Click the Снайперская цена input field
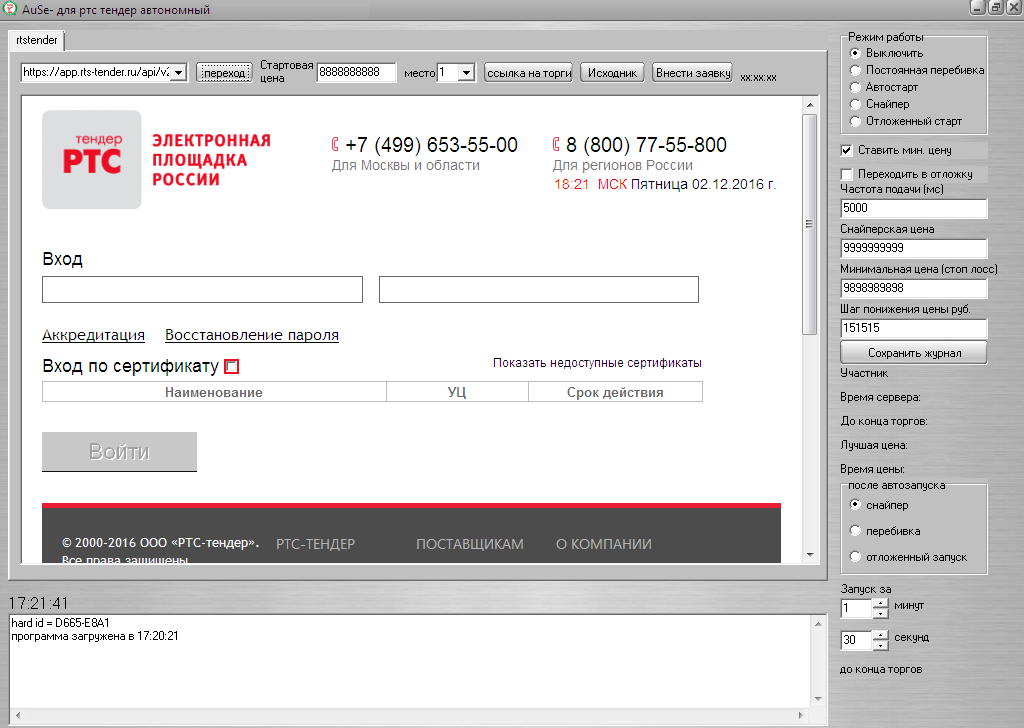This screenshot has width=1024, height=728. (913, 248)
